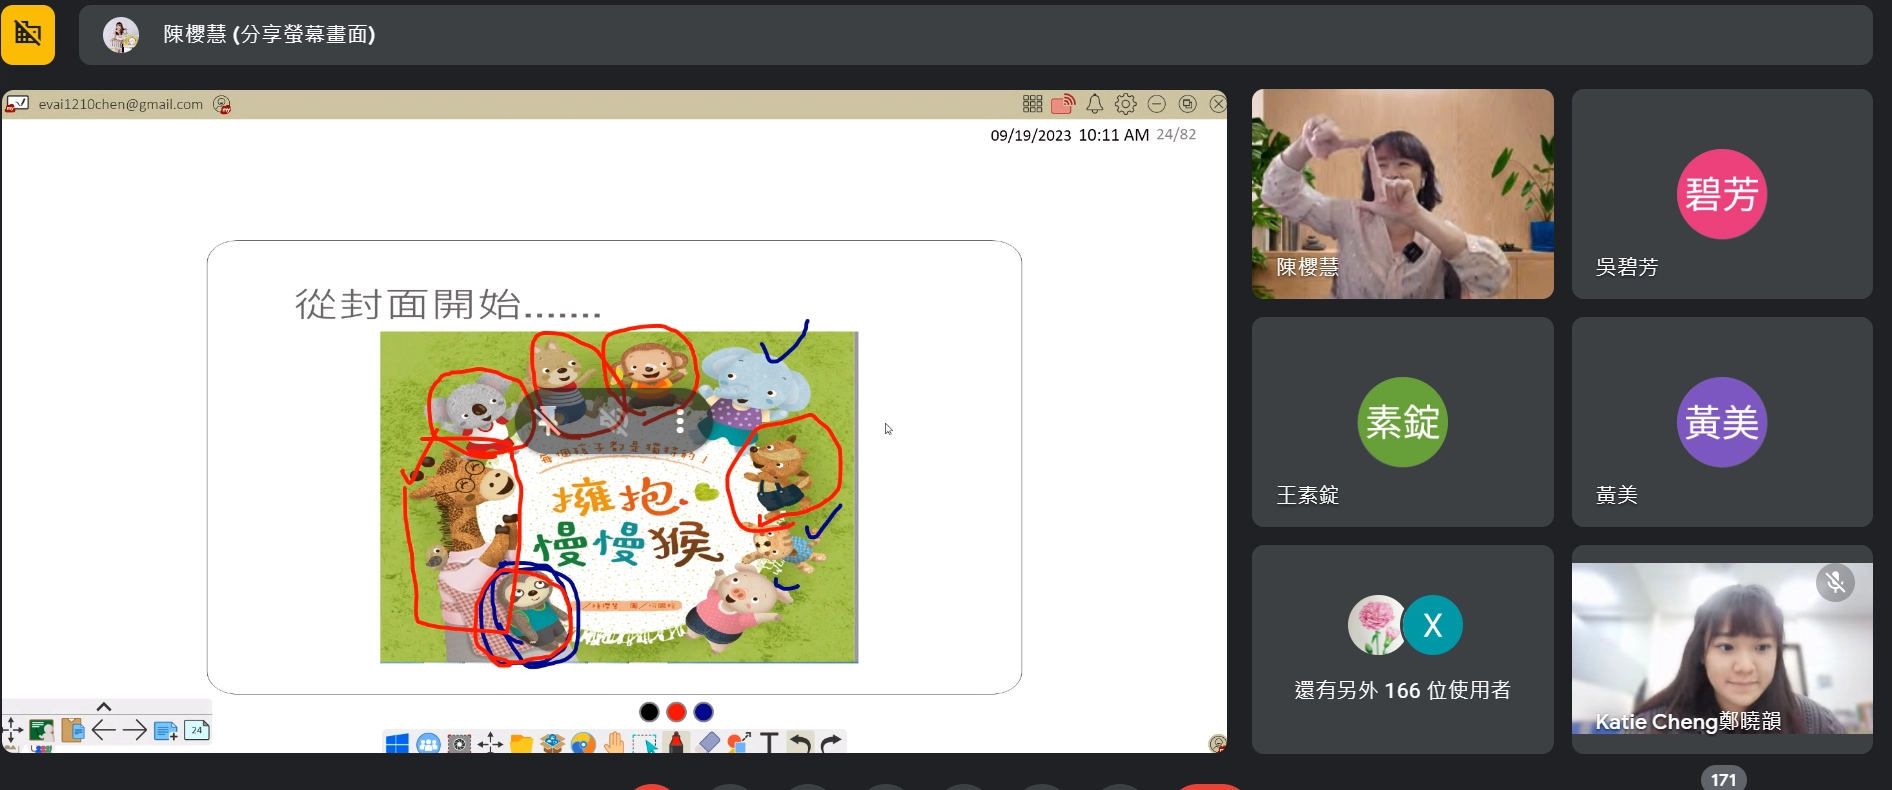Redo stroke with forward curved arrow
The width and height of the screenshot is (1892, 790).
[831, 743]
